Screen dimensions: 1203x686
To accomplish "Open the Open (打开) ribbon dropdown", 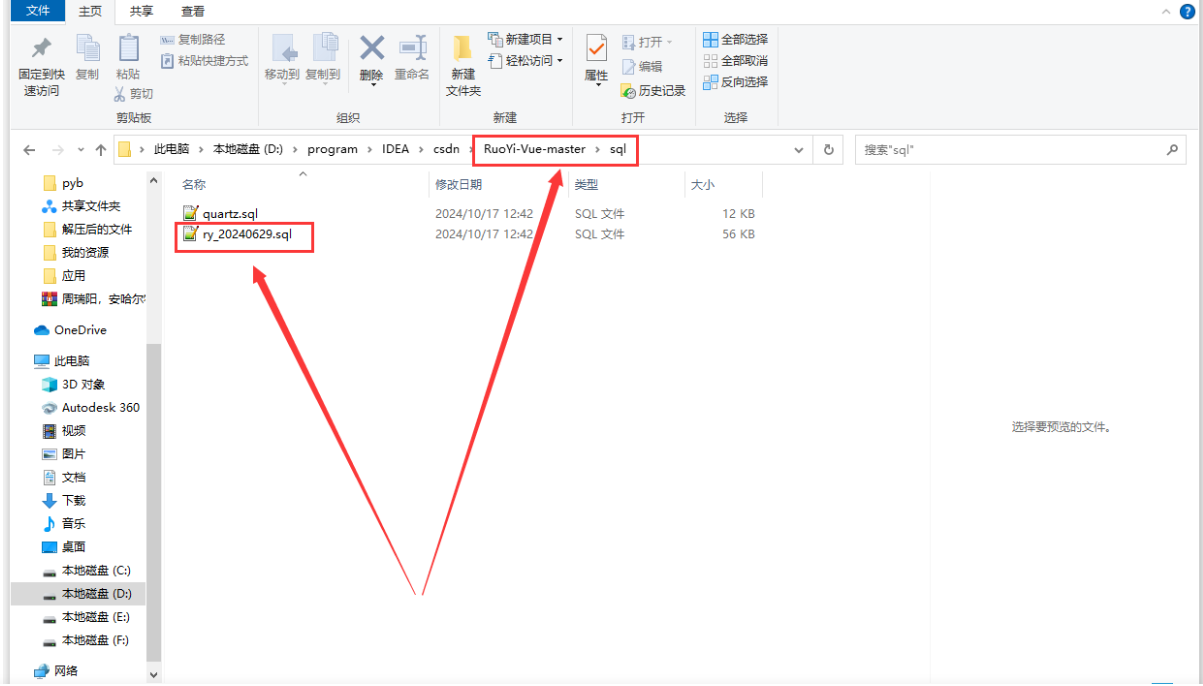I will [x=647, y=42].
